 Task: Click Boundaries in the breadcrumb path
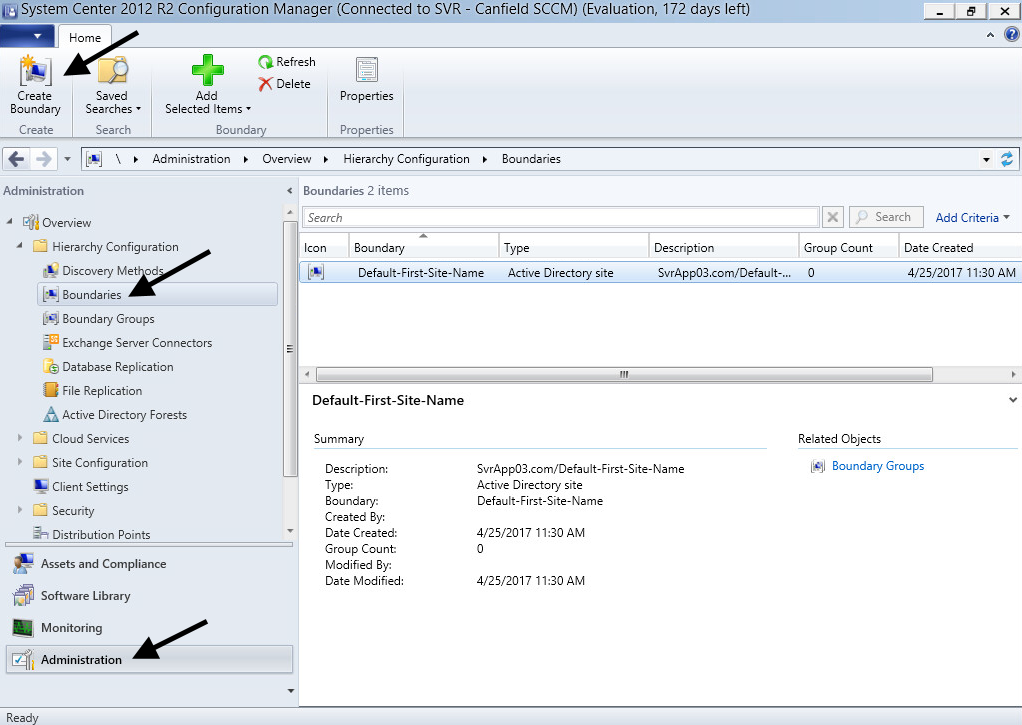[x=531, y=159]
